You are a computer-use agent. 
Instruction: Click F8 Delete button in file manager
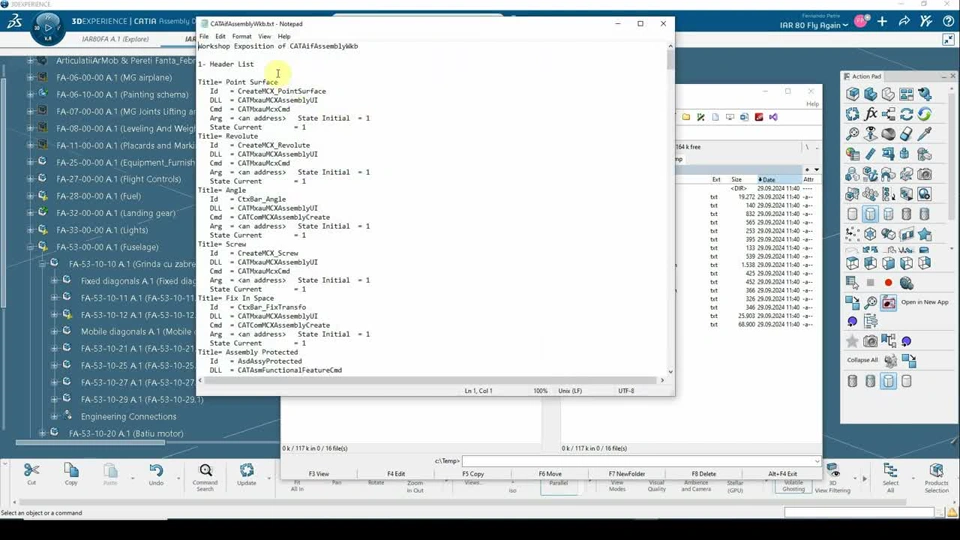[703, 473]
